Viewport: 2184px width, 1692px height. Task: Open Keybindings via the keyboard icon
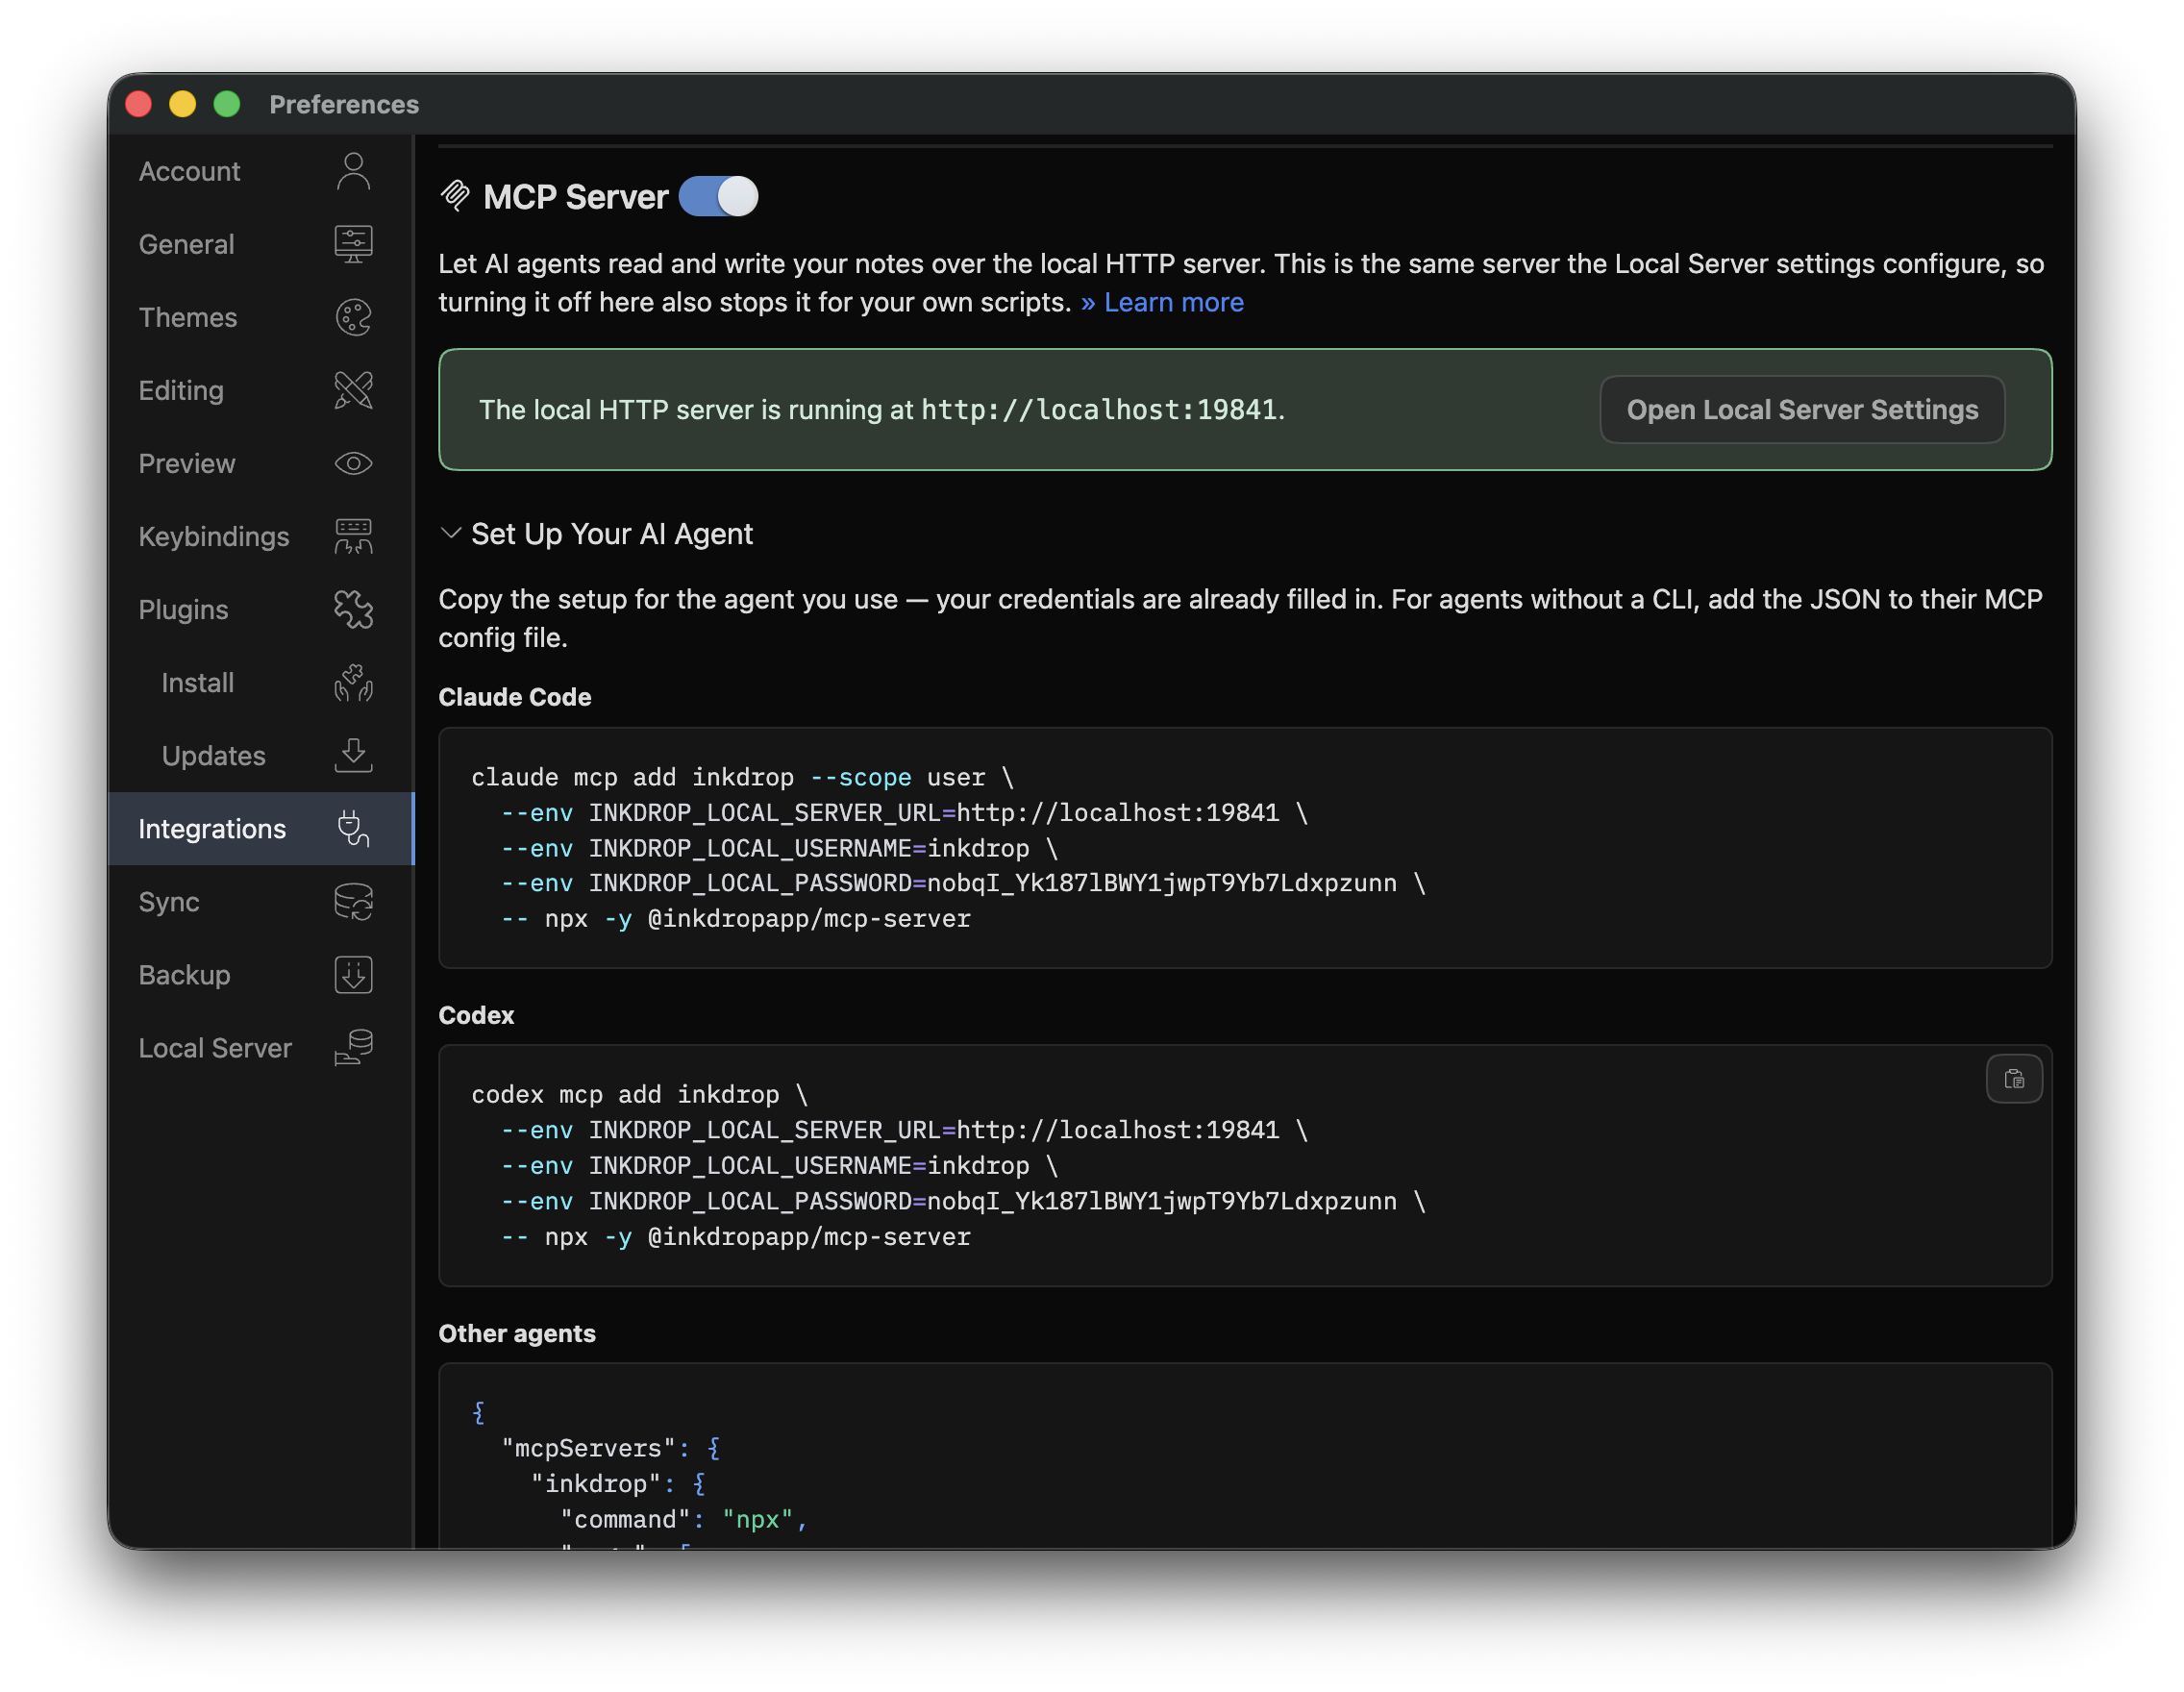(353, 536)
